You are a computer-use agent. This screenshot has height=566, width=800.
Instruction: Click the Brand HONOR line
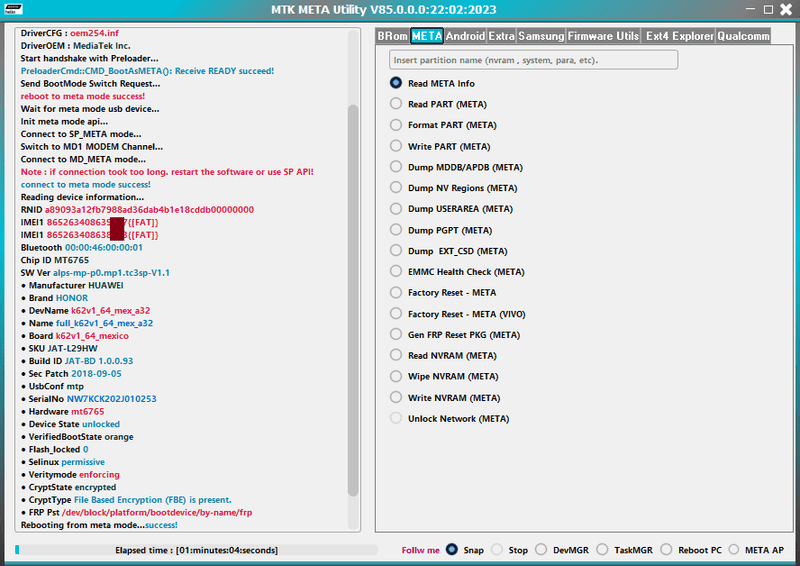55,298
